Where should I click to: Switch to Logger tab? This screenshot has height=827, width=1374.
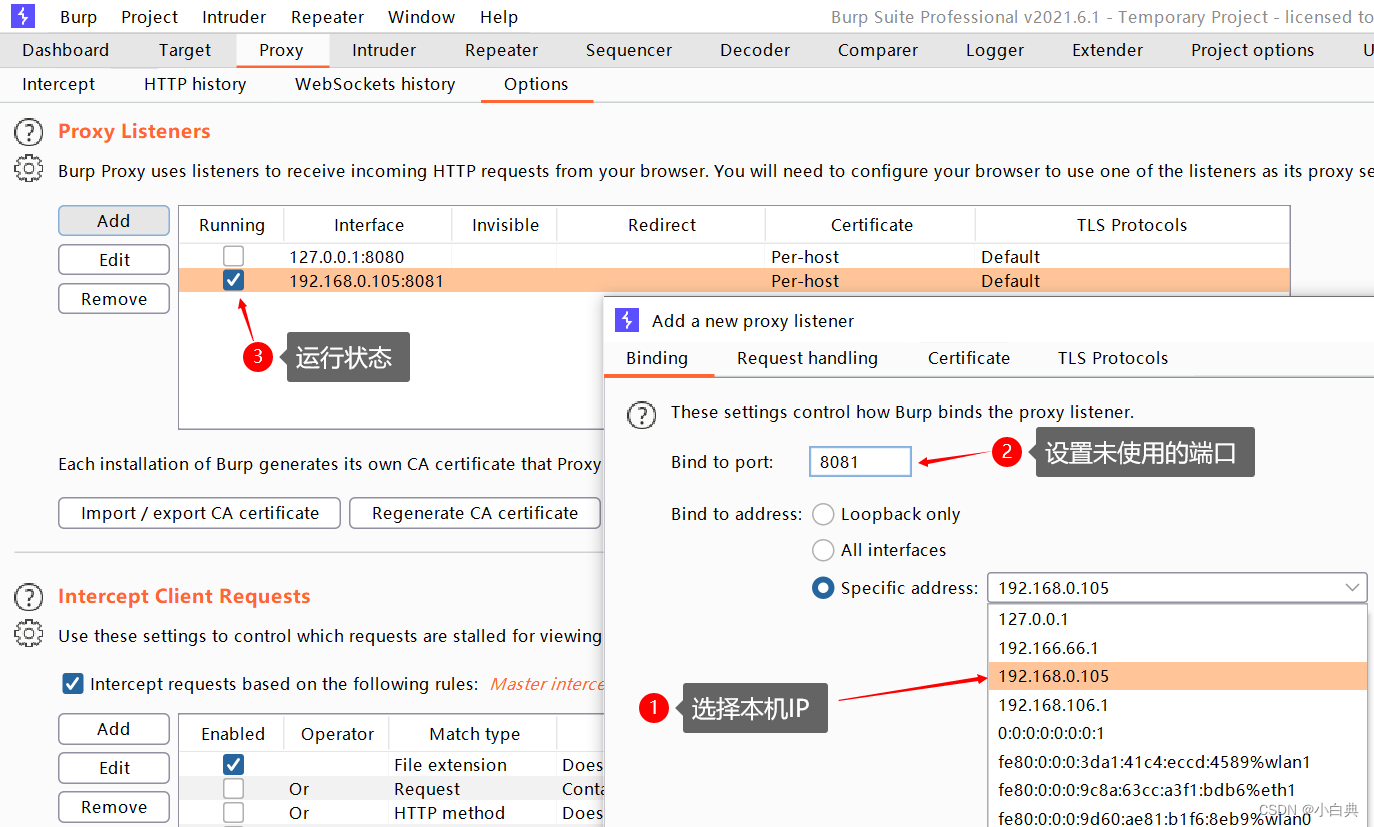point(995,50)
